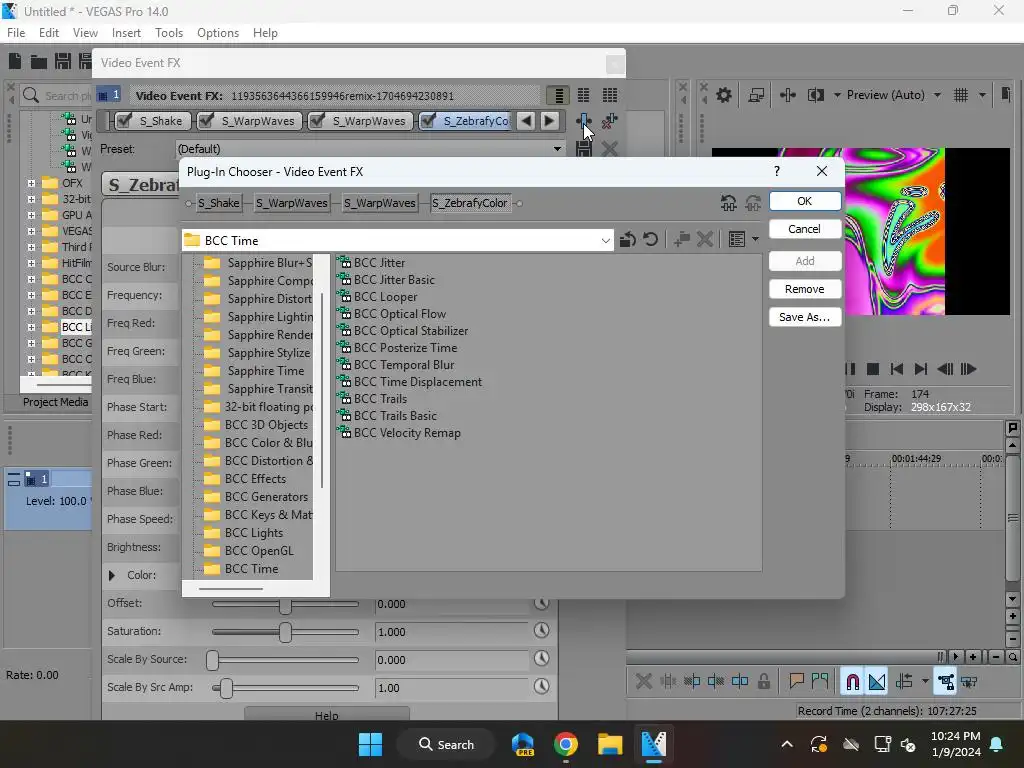
Task: Click OK in Plug-In Chooser
Action: (x=805, y=201)
